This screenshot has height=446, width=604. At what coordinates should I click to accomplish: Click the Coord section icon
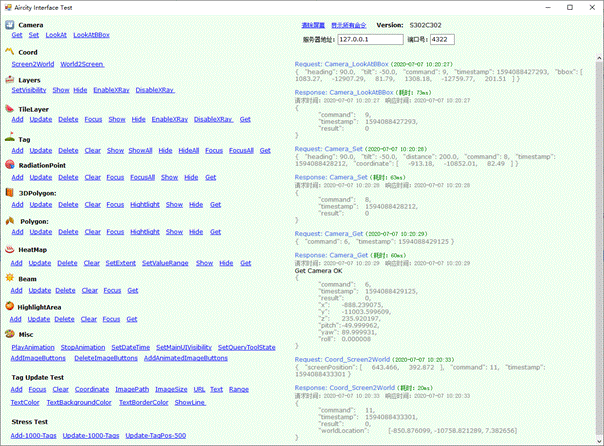(x=10, y=51)
